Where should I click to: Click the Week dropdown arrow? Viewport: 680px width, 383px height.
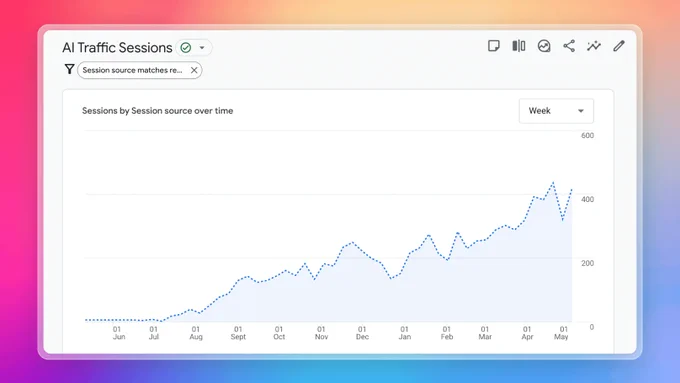[x=581, y=111]
